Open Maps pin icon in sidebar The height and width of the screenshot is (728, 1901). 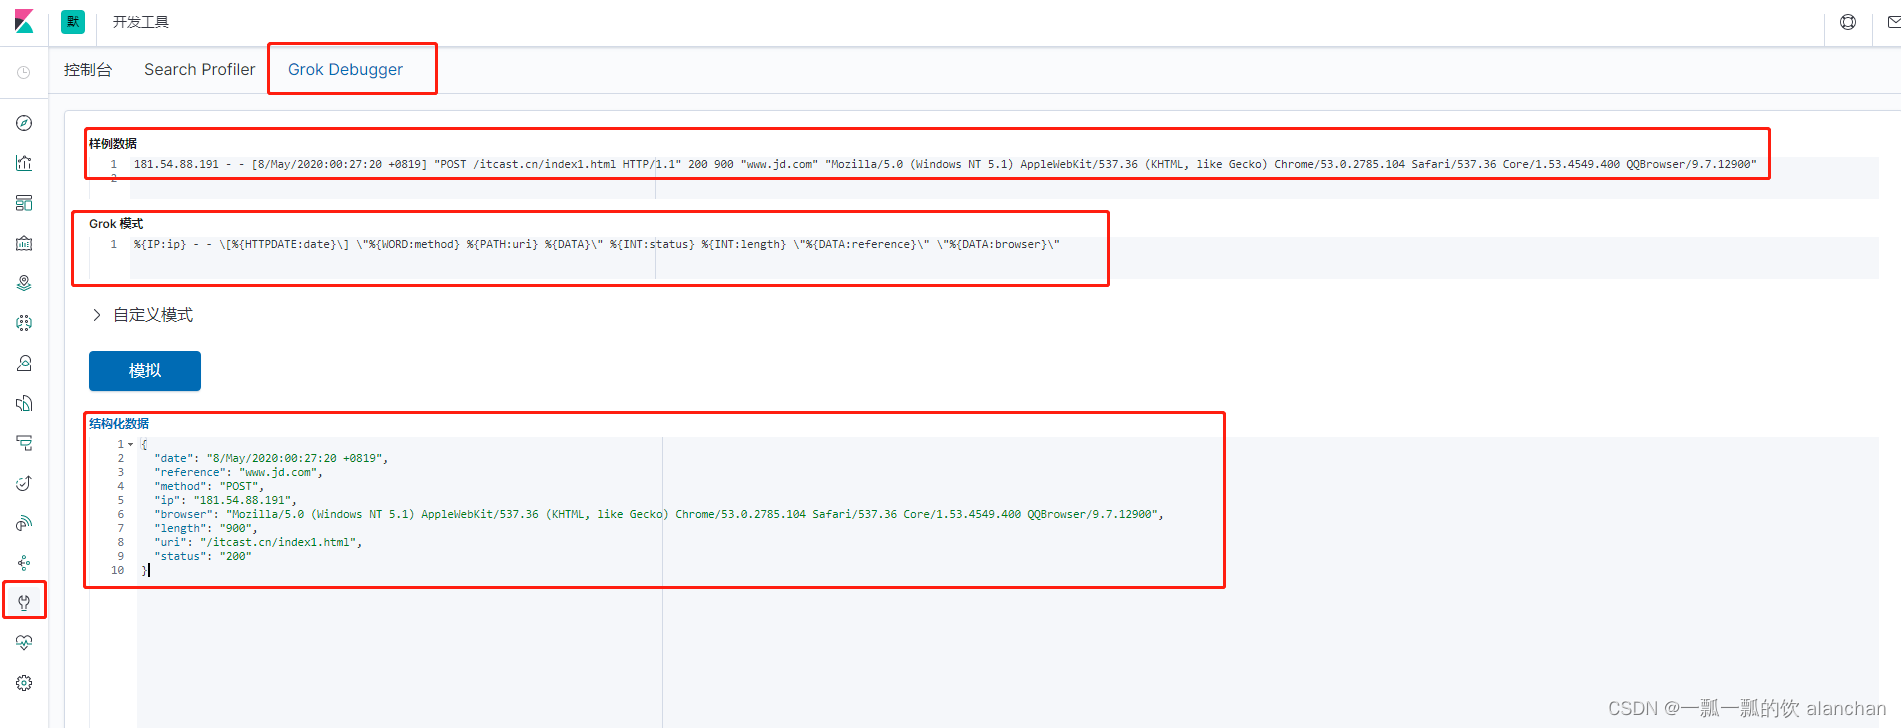point(24,283)
